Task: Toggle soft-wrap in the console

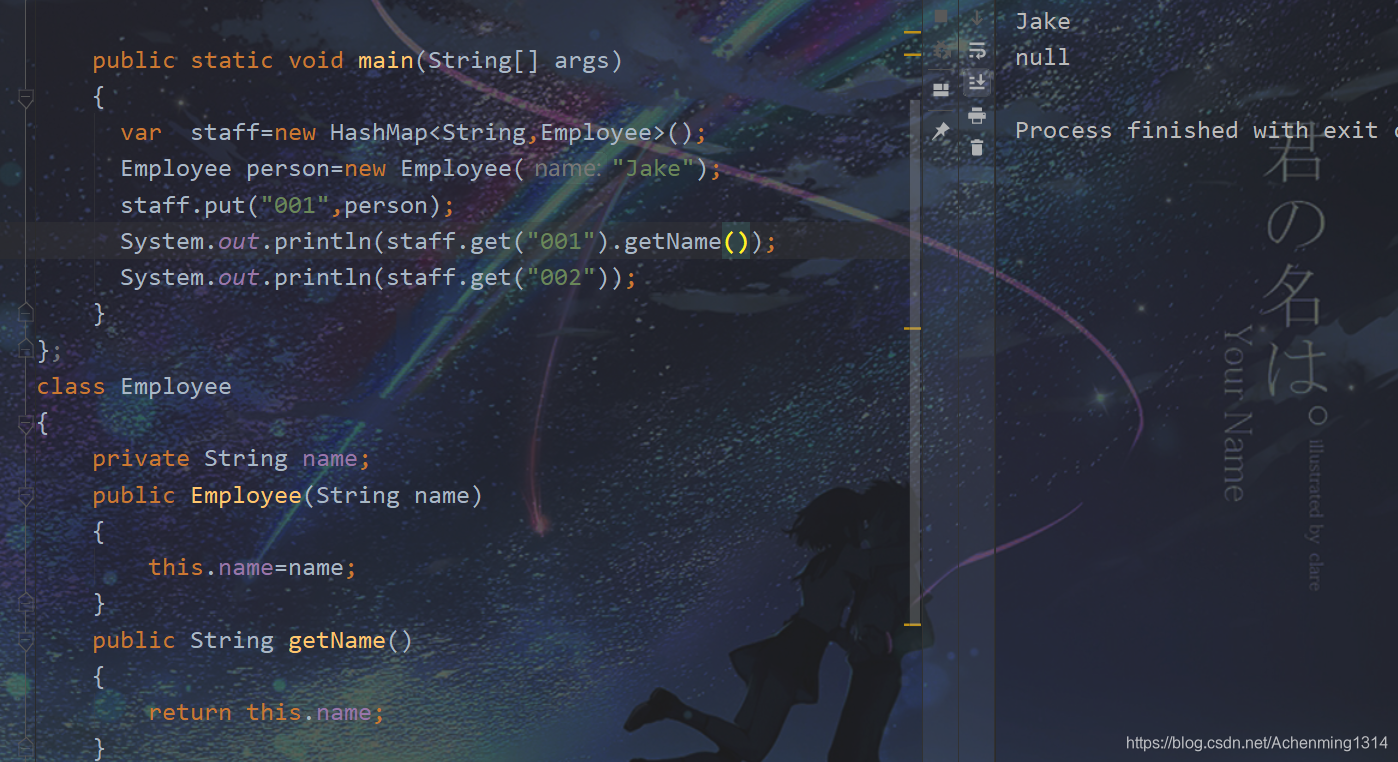Action: (977, 51)
